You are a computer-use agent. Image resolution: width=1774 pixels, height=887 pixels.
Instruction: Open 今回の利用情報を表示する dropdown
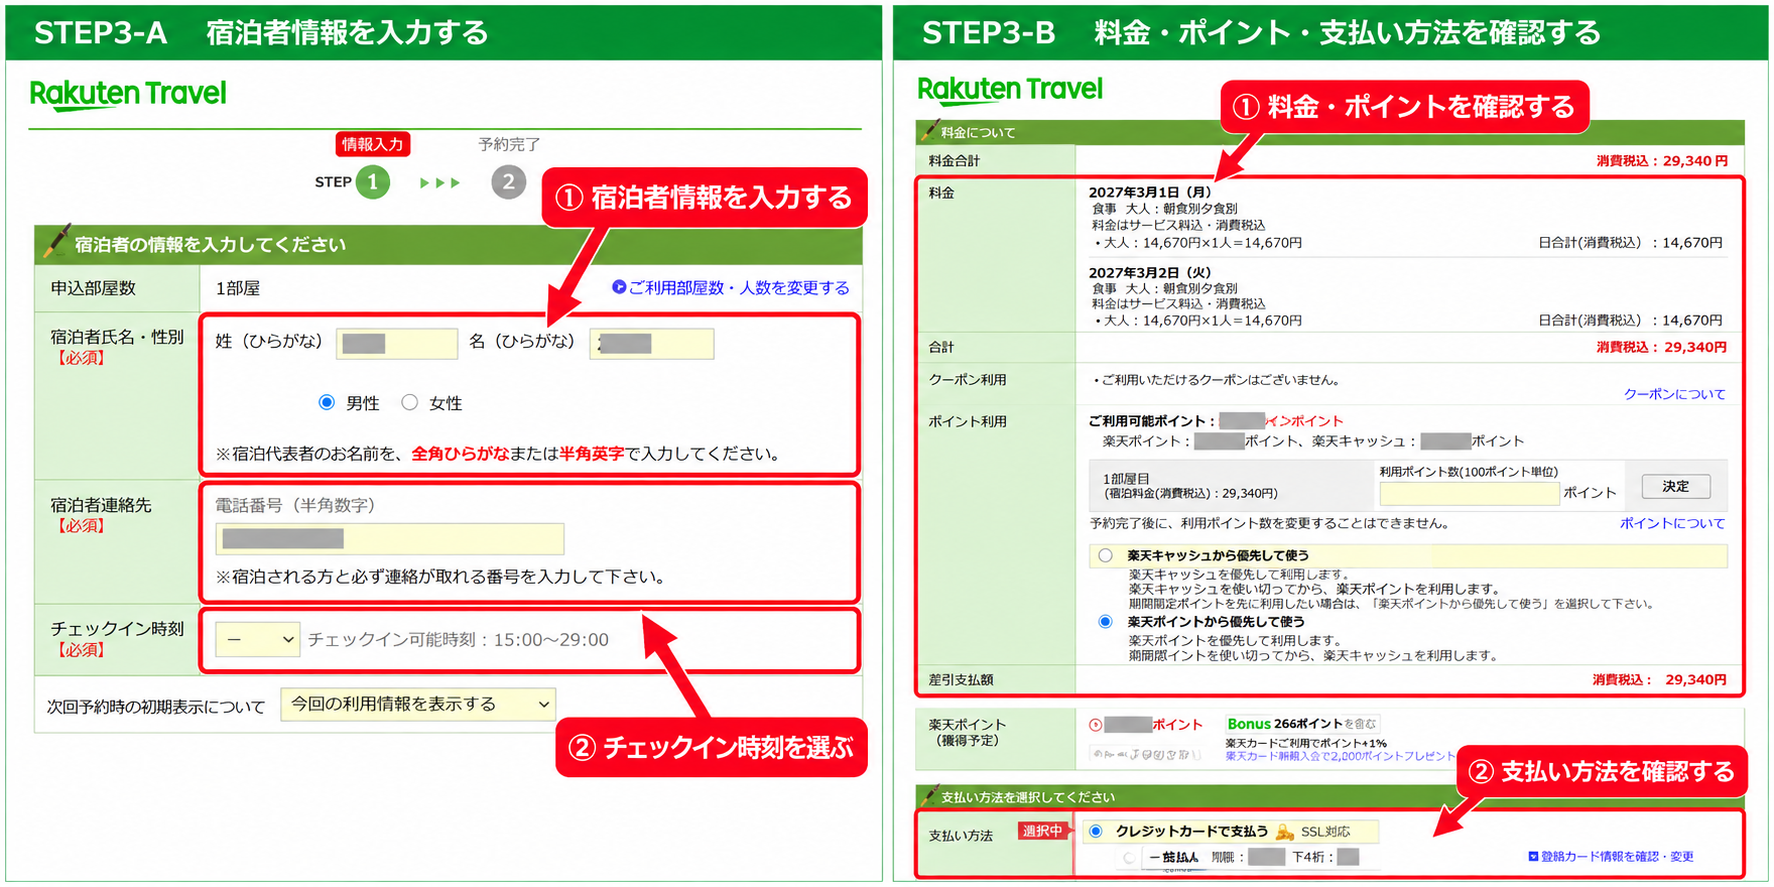[418, 704]
